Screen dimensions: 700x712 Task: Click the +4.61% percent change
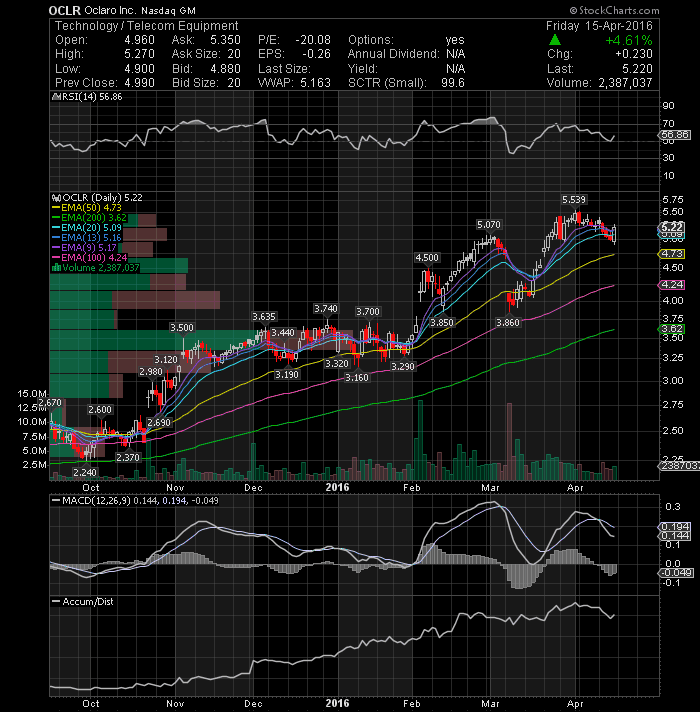click(x=629, y=40)
